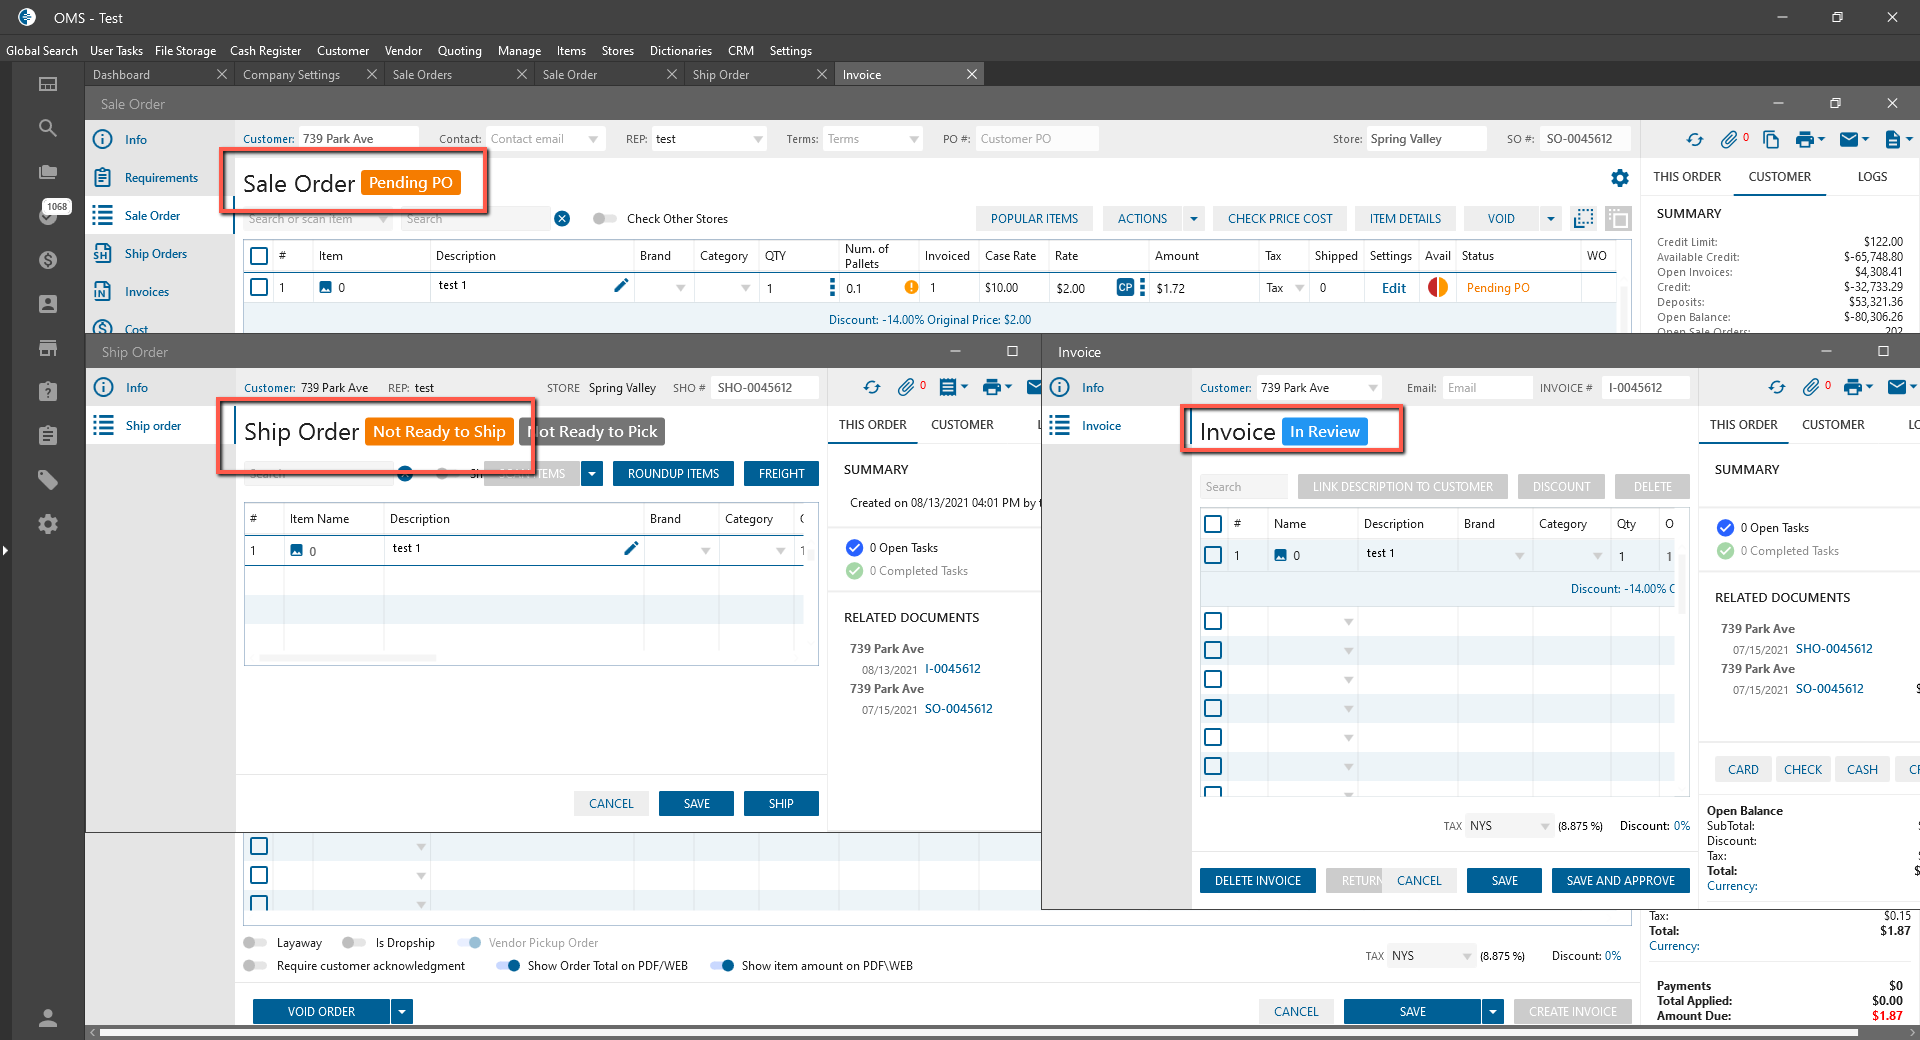Click the POPULAR ITEMS button
Viewport: 1920px width, 1040px height.
click(1034, 219)
